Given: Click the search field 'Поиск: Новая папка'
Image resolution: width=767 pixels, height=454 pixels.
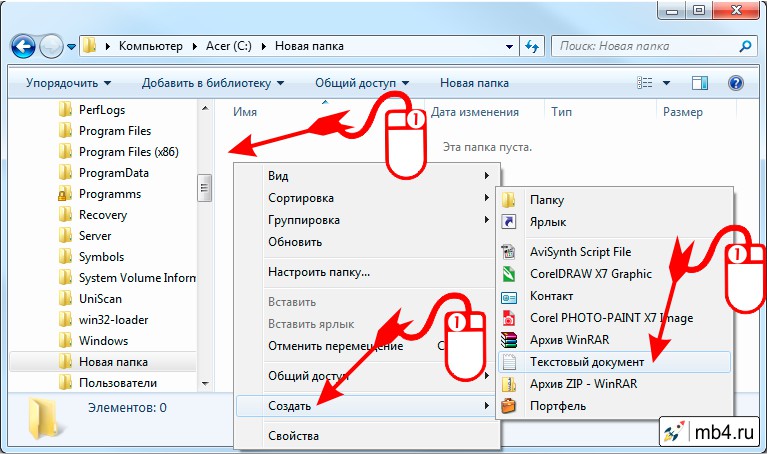Looking at the screenshot, I should pos(653,46).
